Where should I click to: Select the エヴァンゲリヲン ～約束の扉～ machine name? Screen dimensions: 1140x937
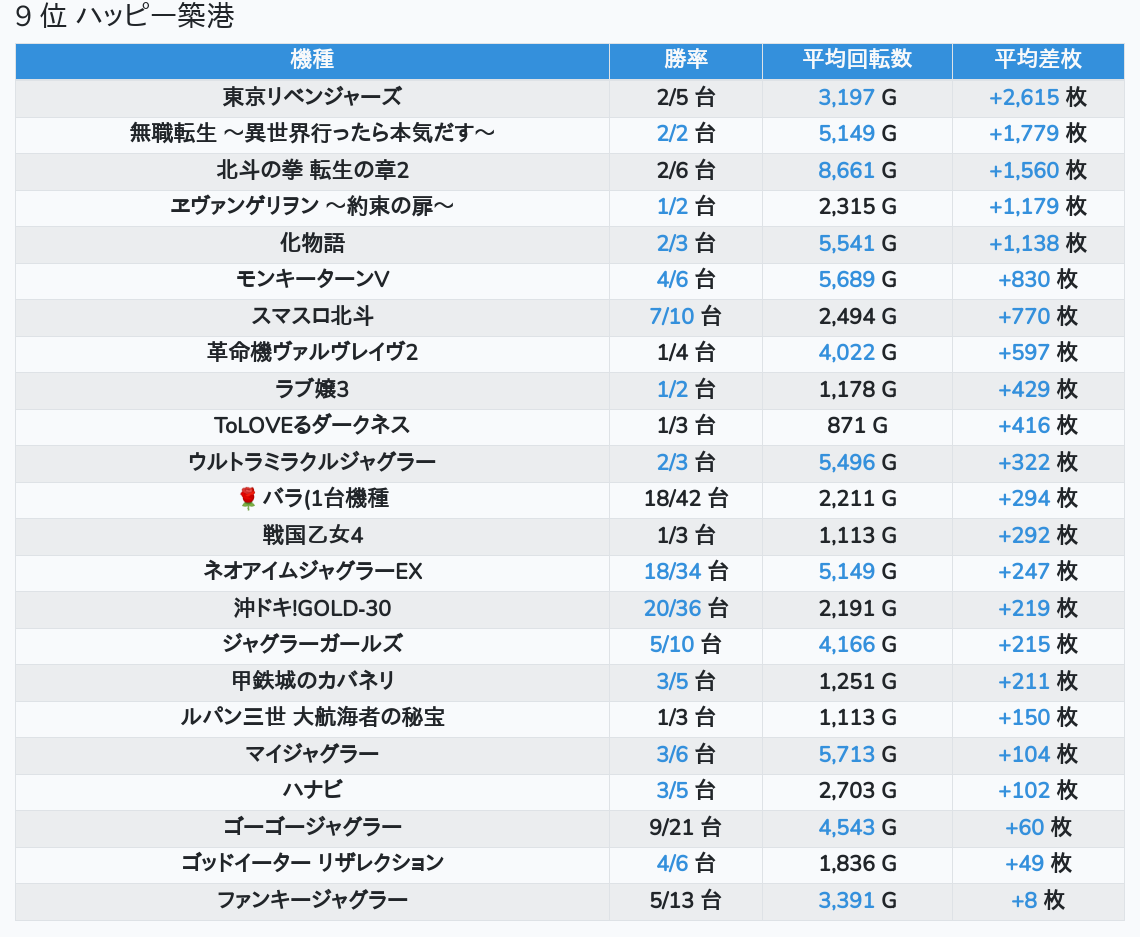coord(312,206)
